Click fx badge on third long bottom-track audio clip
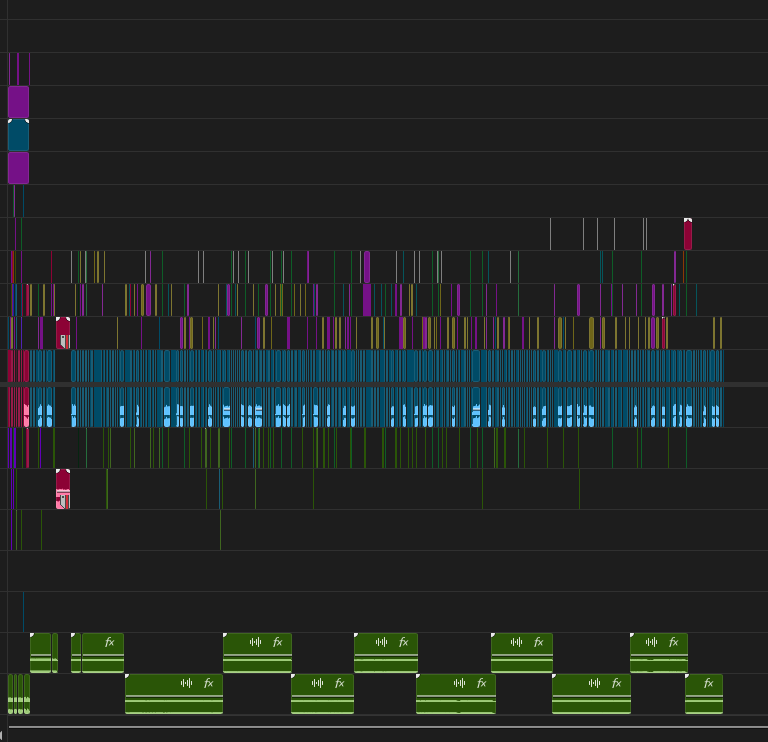 481,683
